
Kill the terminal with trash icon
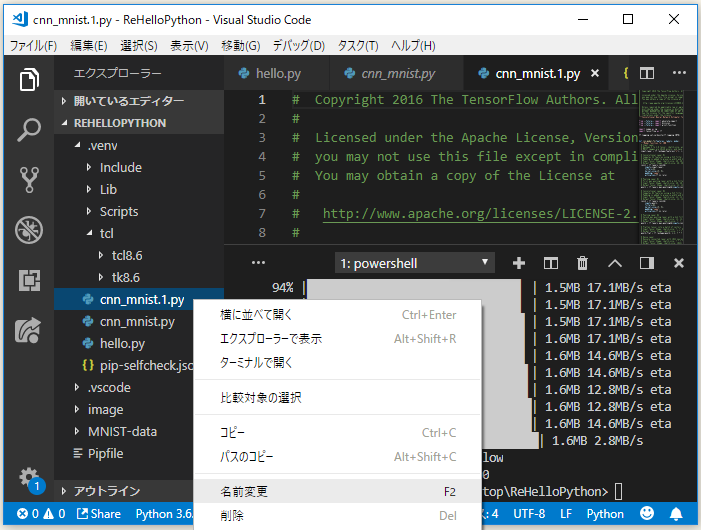pyautogui.click(x=583, y=263)
